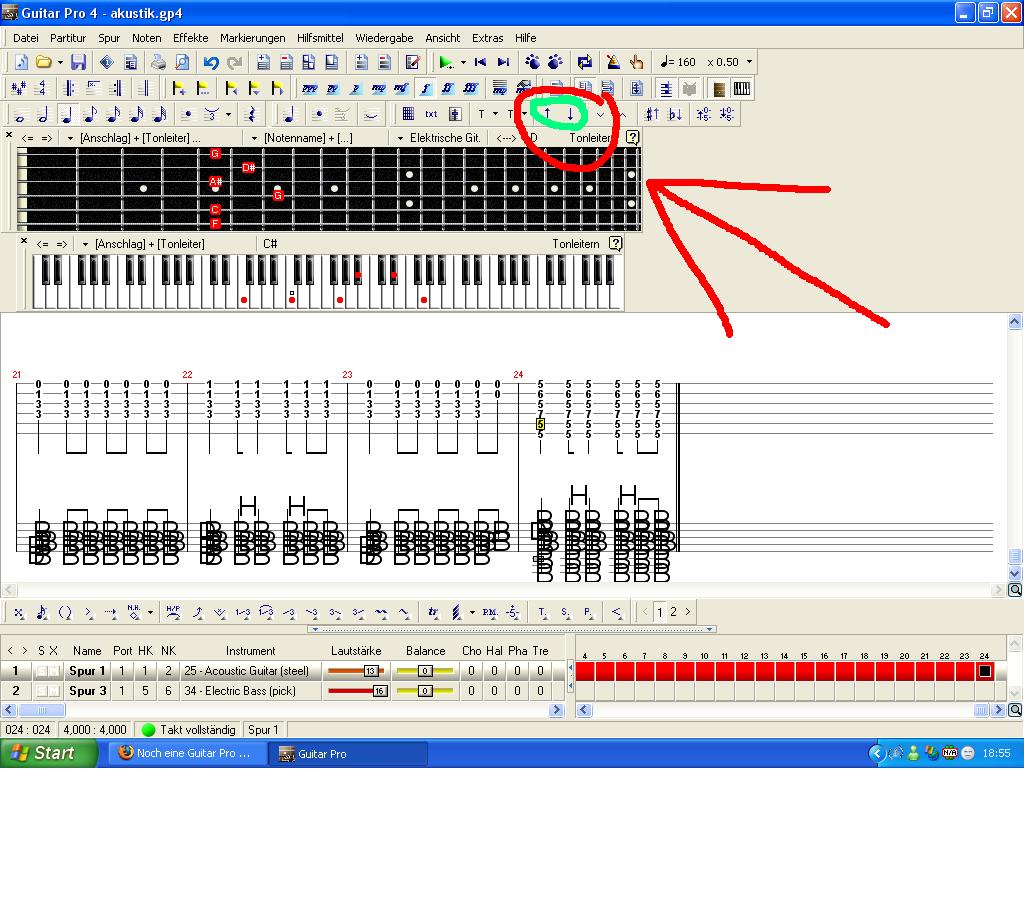Adjust Spur 1 Lautstärke slider
The height and width of the screenshot is (908, 1024).
coord(356,671)
